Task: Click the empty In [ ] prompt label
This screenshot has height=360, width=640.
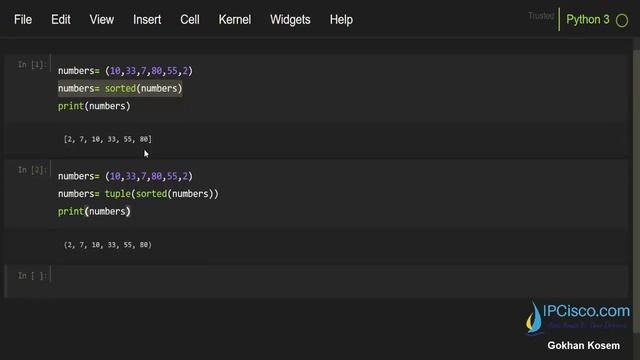Action: tap(32, 276)
